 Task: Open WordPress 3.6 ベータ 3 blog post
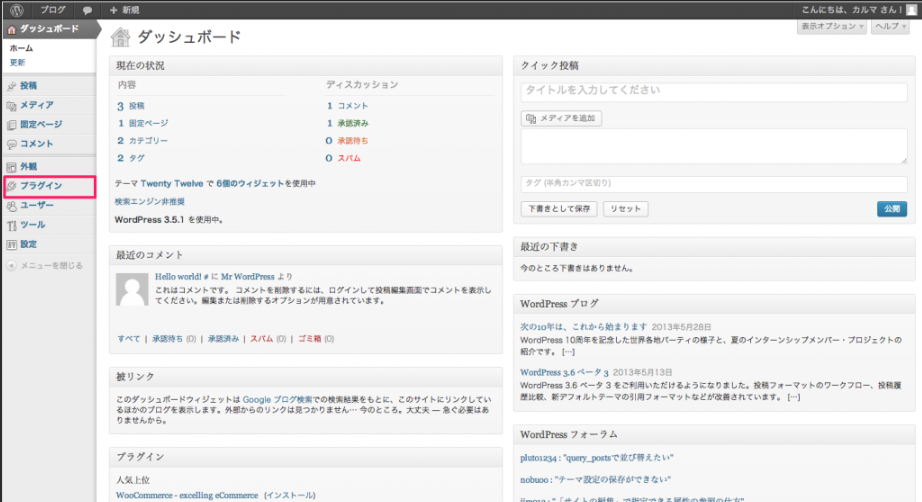click(564, 372)
